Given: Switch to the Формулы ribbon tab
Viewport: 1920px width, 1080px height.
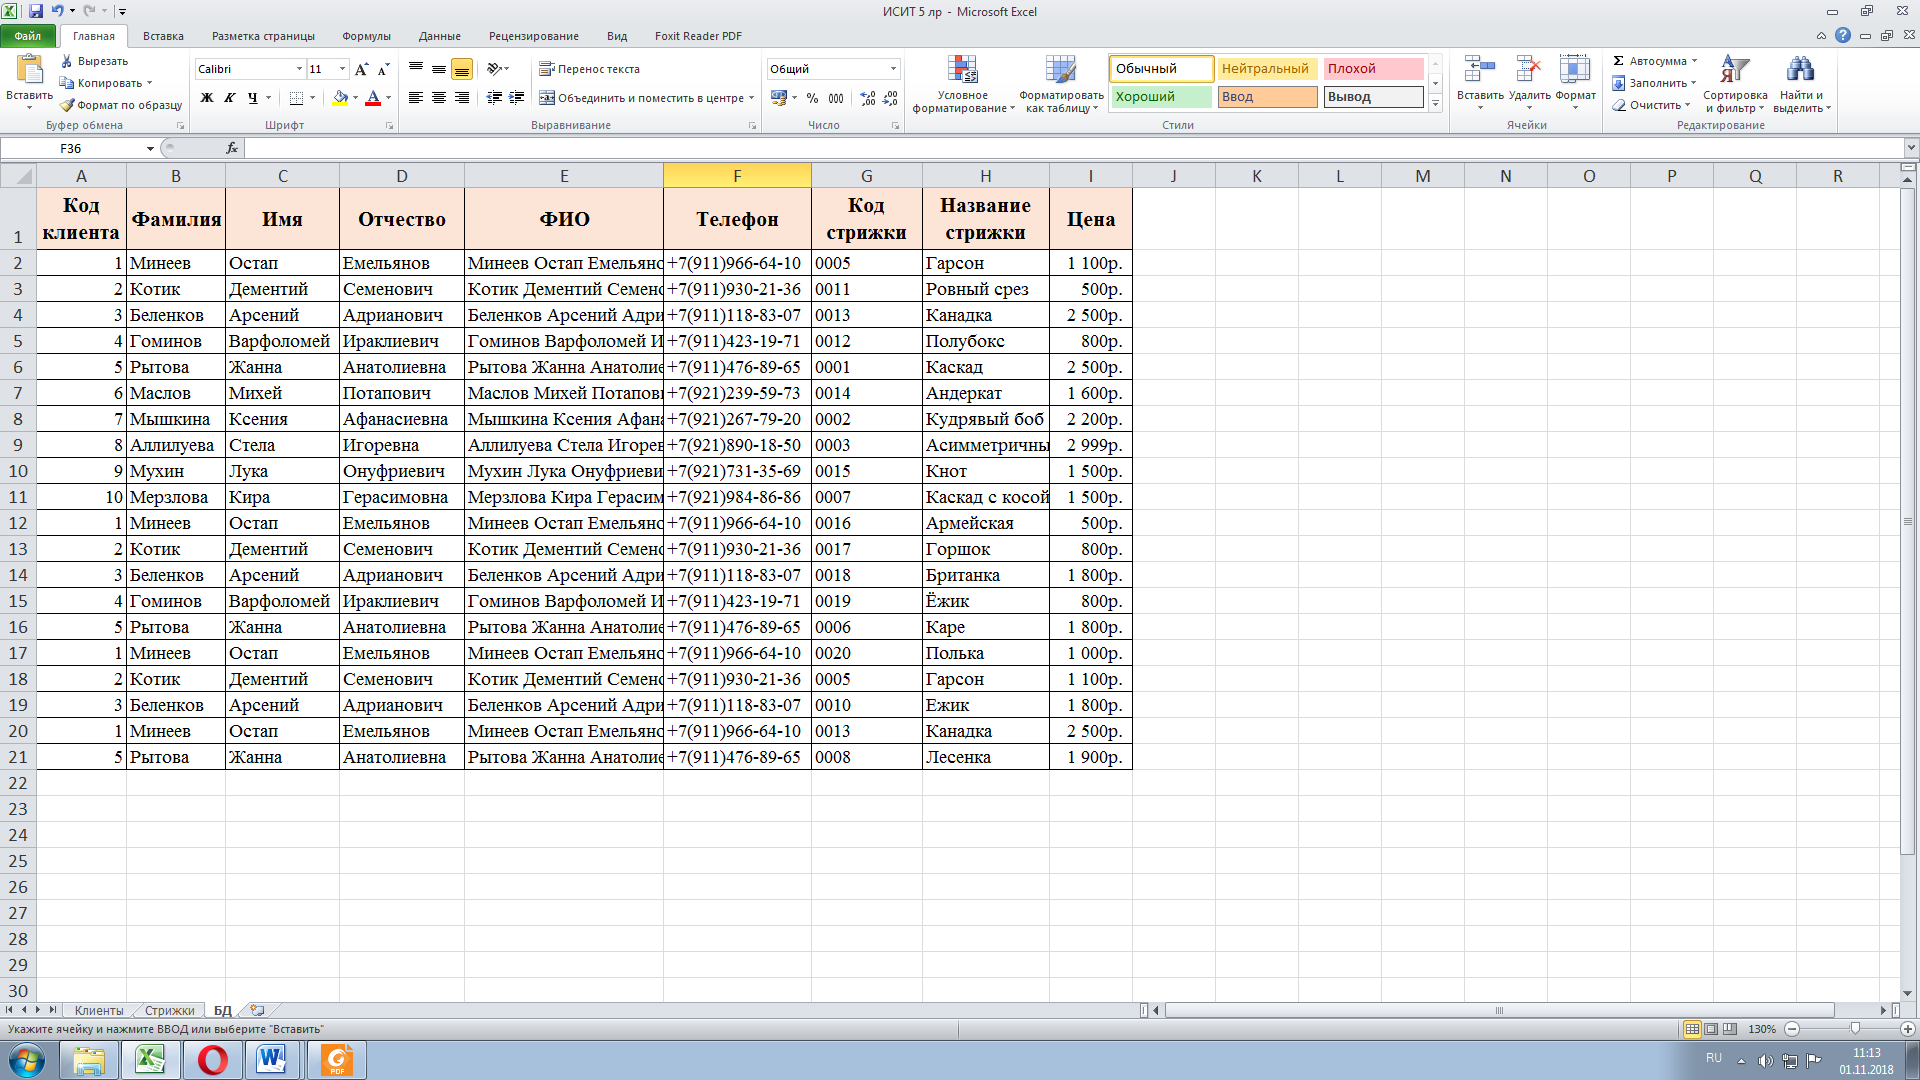Looking at the screenshot, I should 366,36.
